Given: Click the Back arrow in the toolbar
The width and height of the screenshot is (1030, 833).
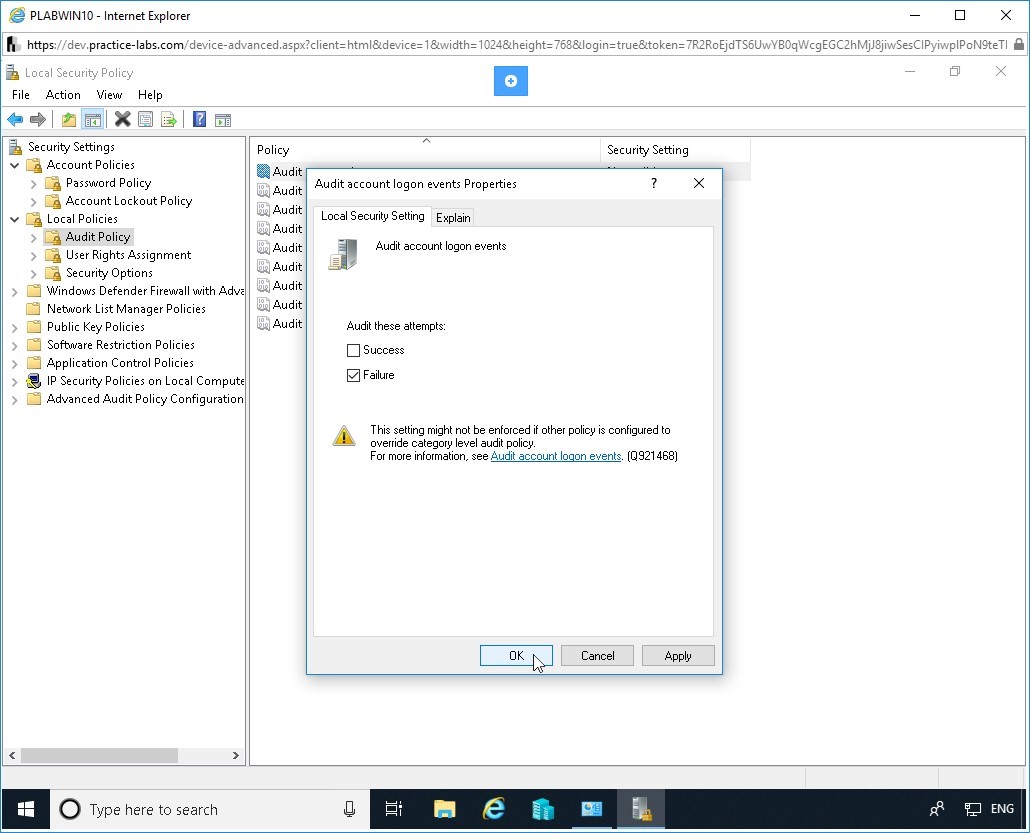Looking at the screenshot, I should [15, 120].
